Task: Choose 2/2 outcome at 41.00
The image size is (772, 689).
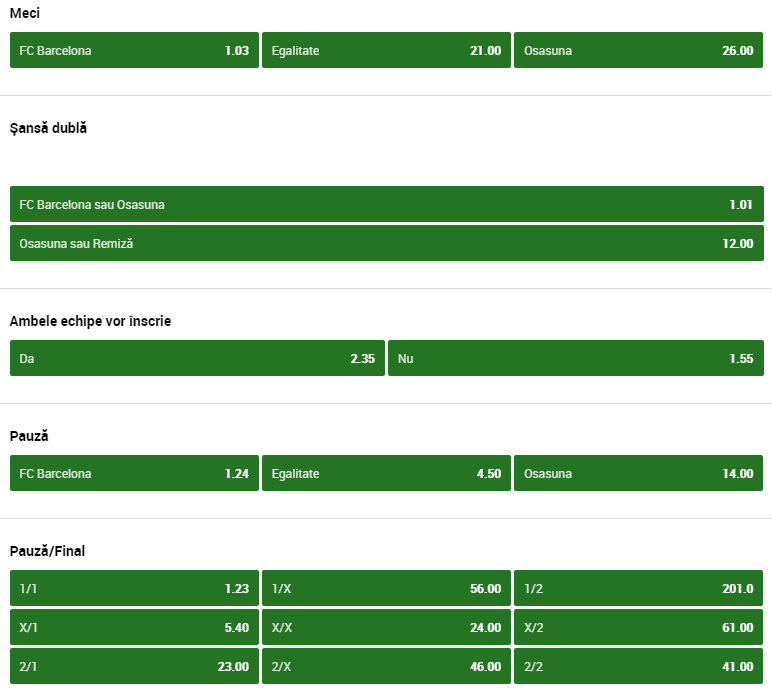Action: (638, 666)
